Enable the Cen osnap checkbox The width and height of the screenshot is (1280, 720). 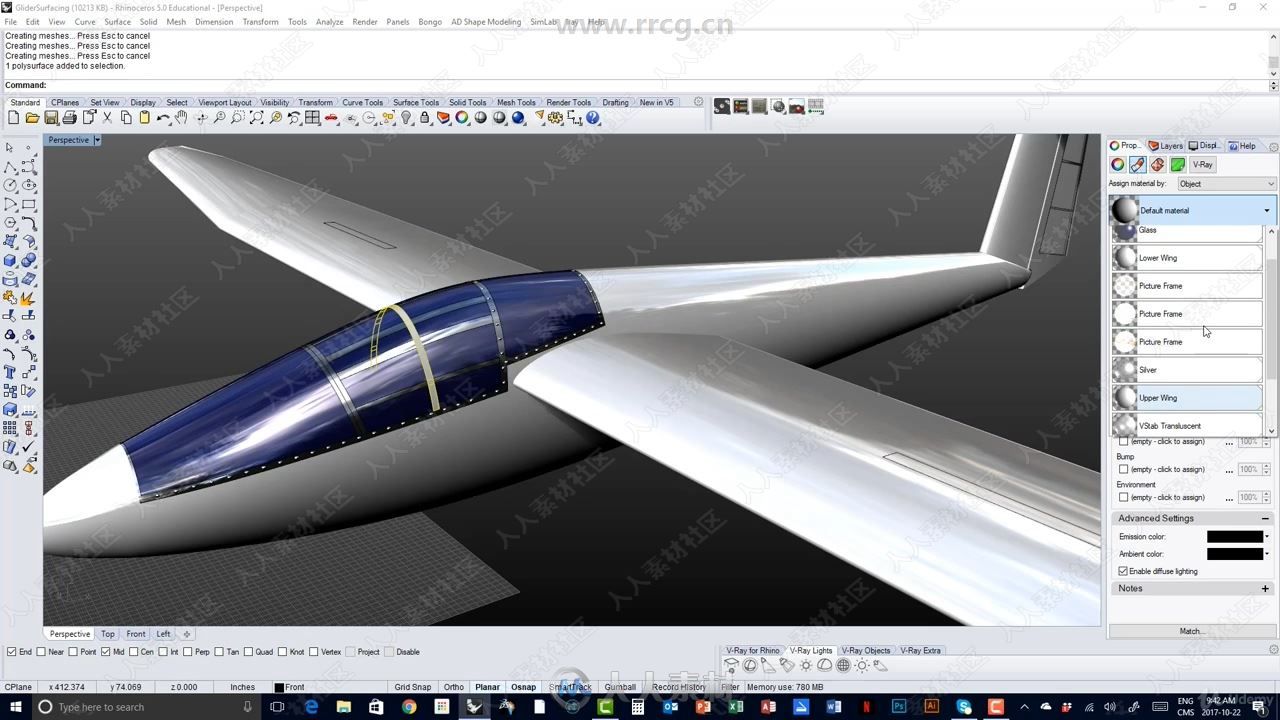(134, 652)
